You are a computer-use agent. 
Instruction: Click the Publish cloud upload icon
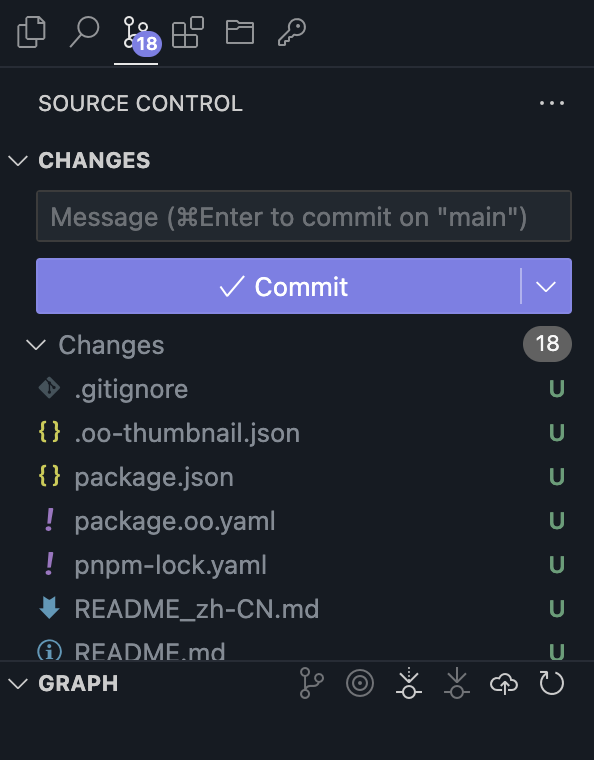click(x=504, y=683)
